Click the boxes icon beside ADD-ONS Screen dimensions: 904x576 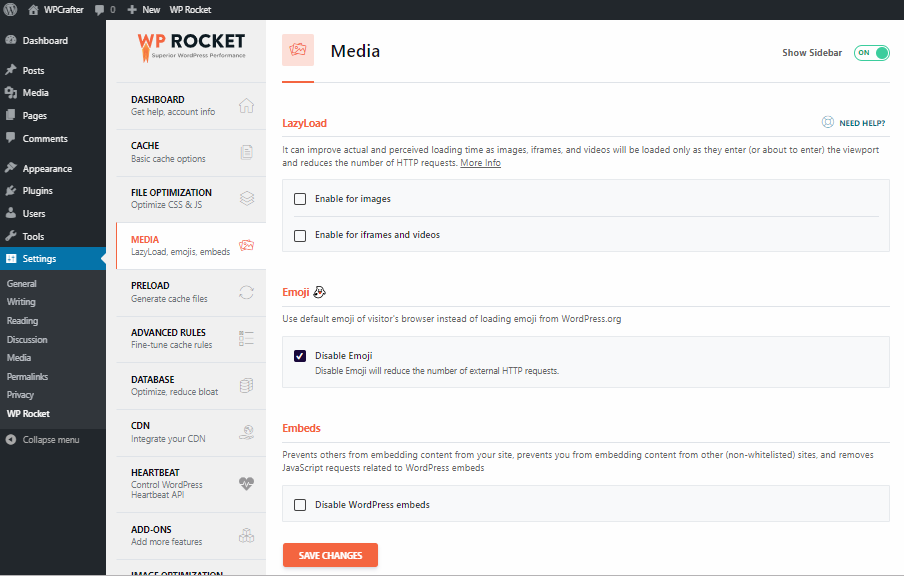pos(247,536)
